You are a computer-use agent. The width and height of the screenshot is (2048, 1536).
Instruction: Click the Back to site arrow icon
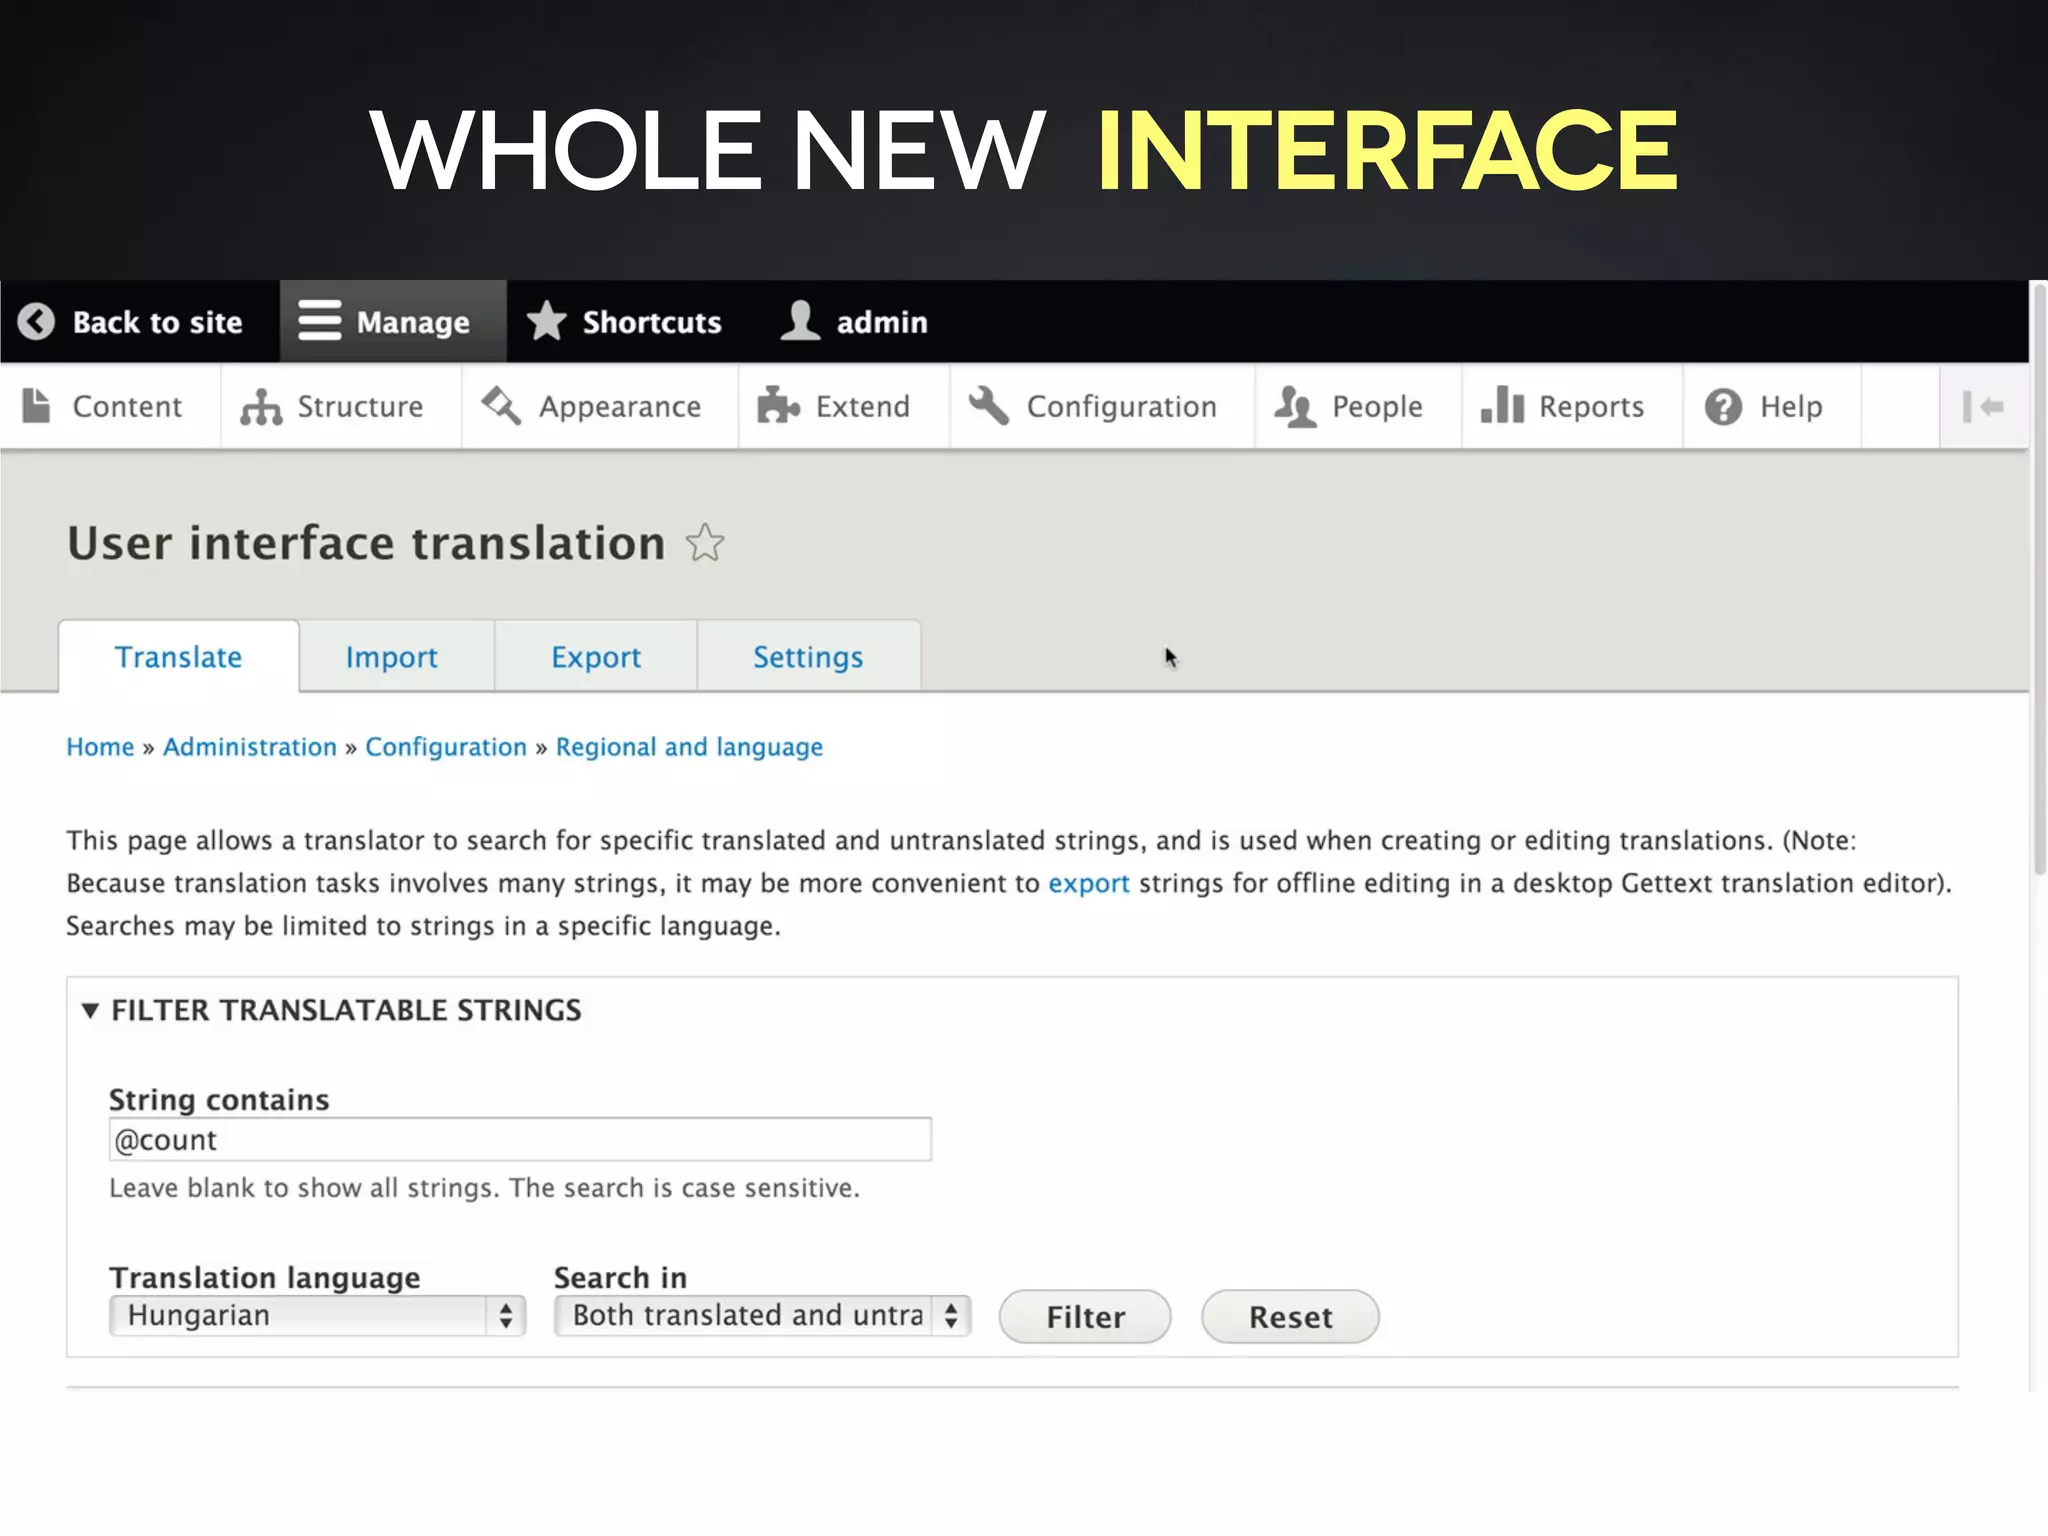click(36, 322)
